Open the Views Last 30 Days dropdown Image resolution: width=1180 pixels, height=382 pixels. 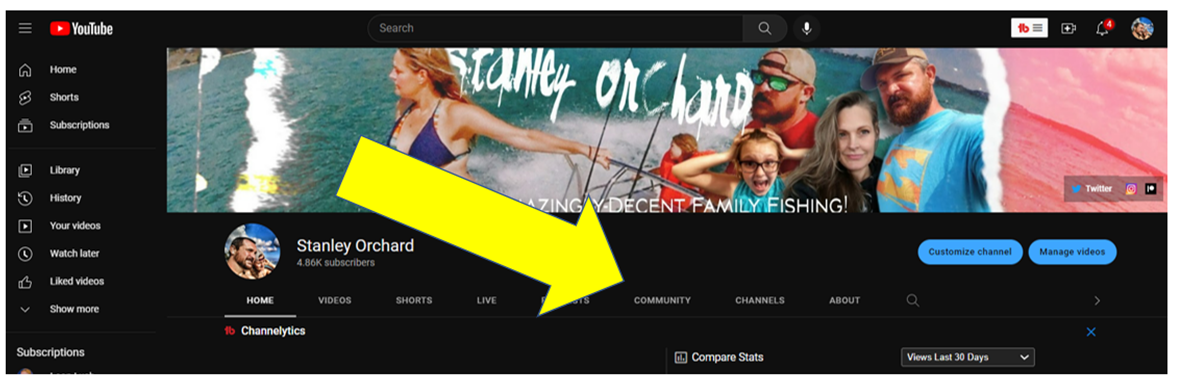click(x=968, y=357)
